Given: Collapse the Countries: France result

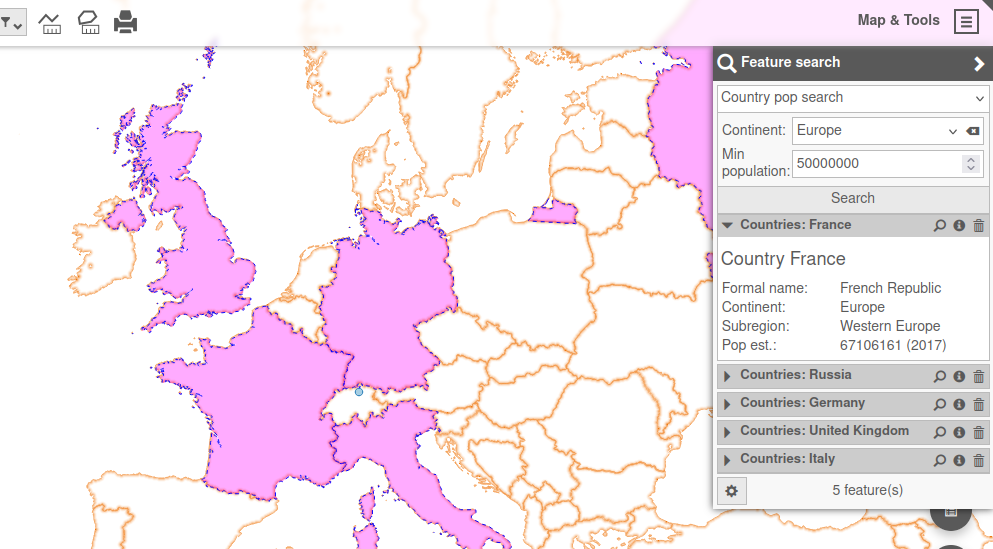Looking at the screenshot, I should 728,226.
